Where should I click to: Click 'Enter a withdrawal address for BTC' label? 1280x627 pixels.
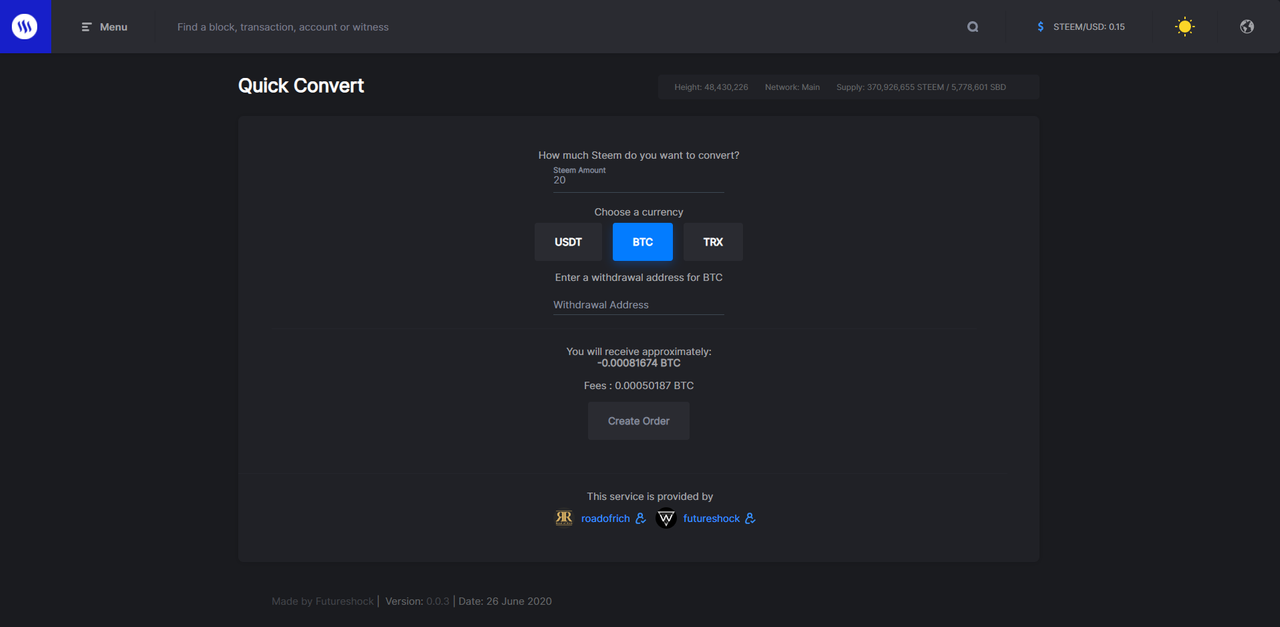tap(639, 277)
